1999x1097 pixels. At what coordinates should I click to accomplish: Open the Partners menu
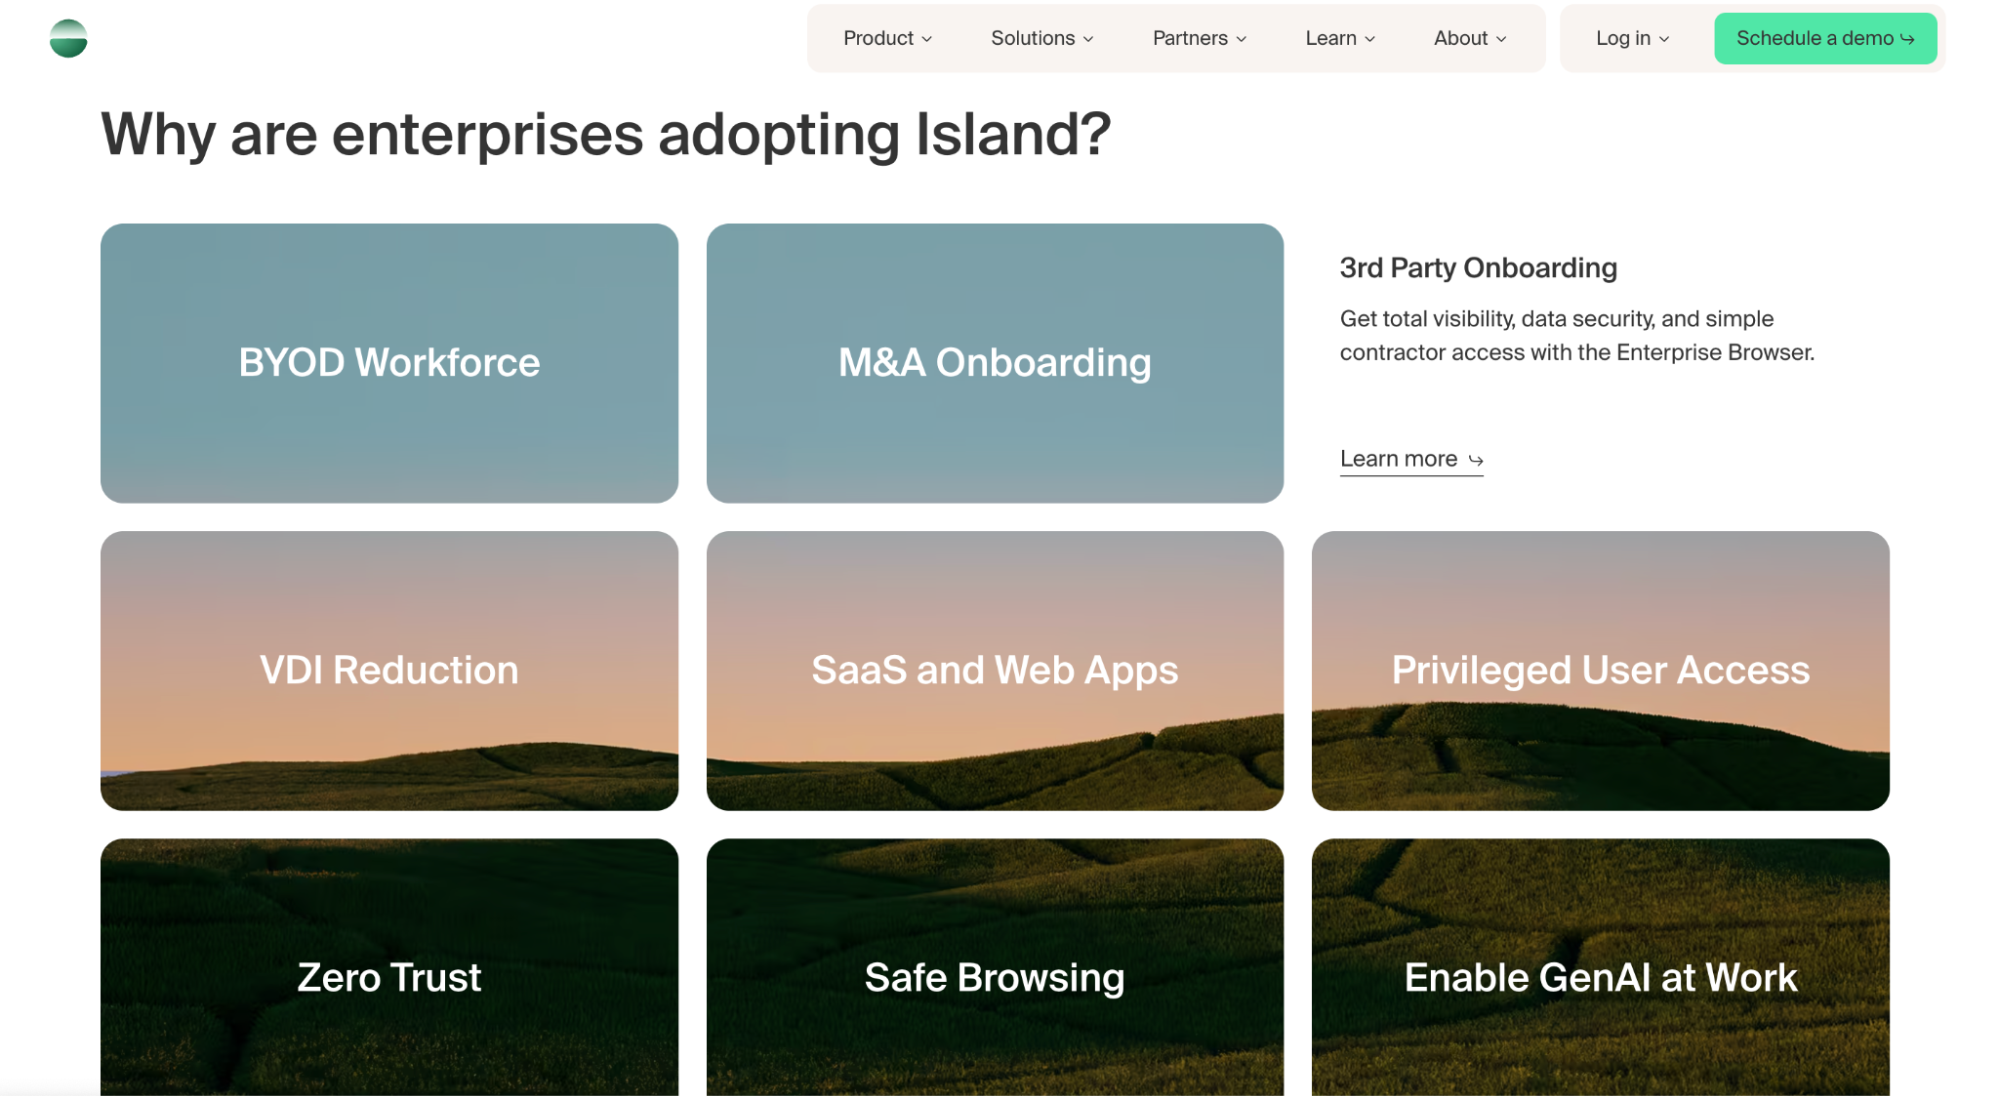tap(1199, 38)
